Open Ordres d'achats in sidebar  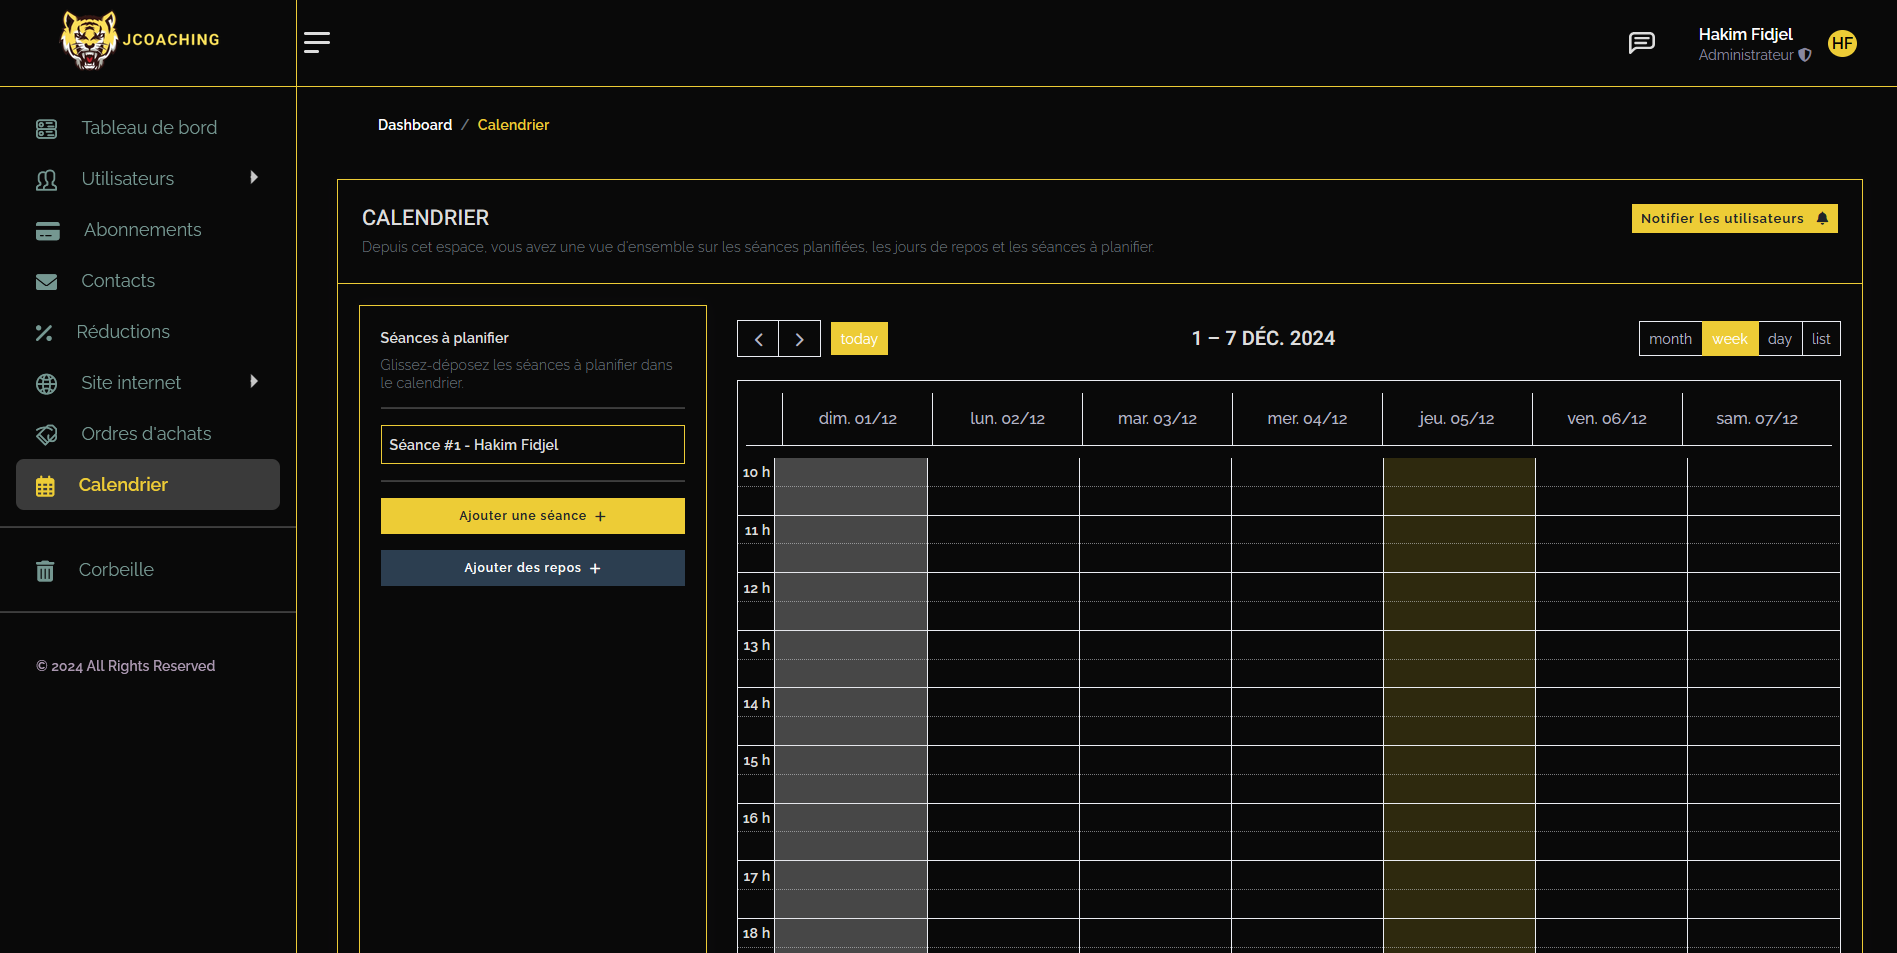point(146,434)
